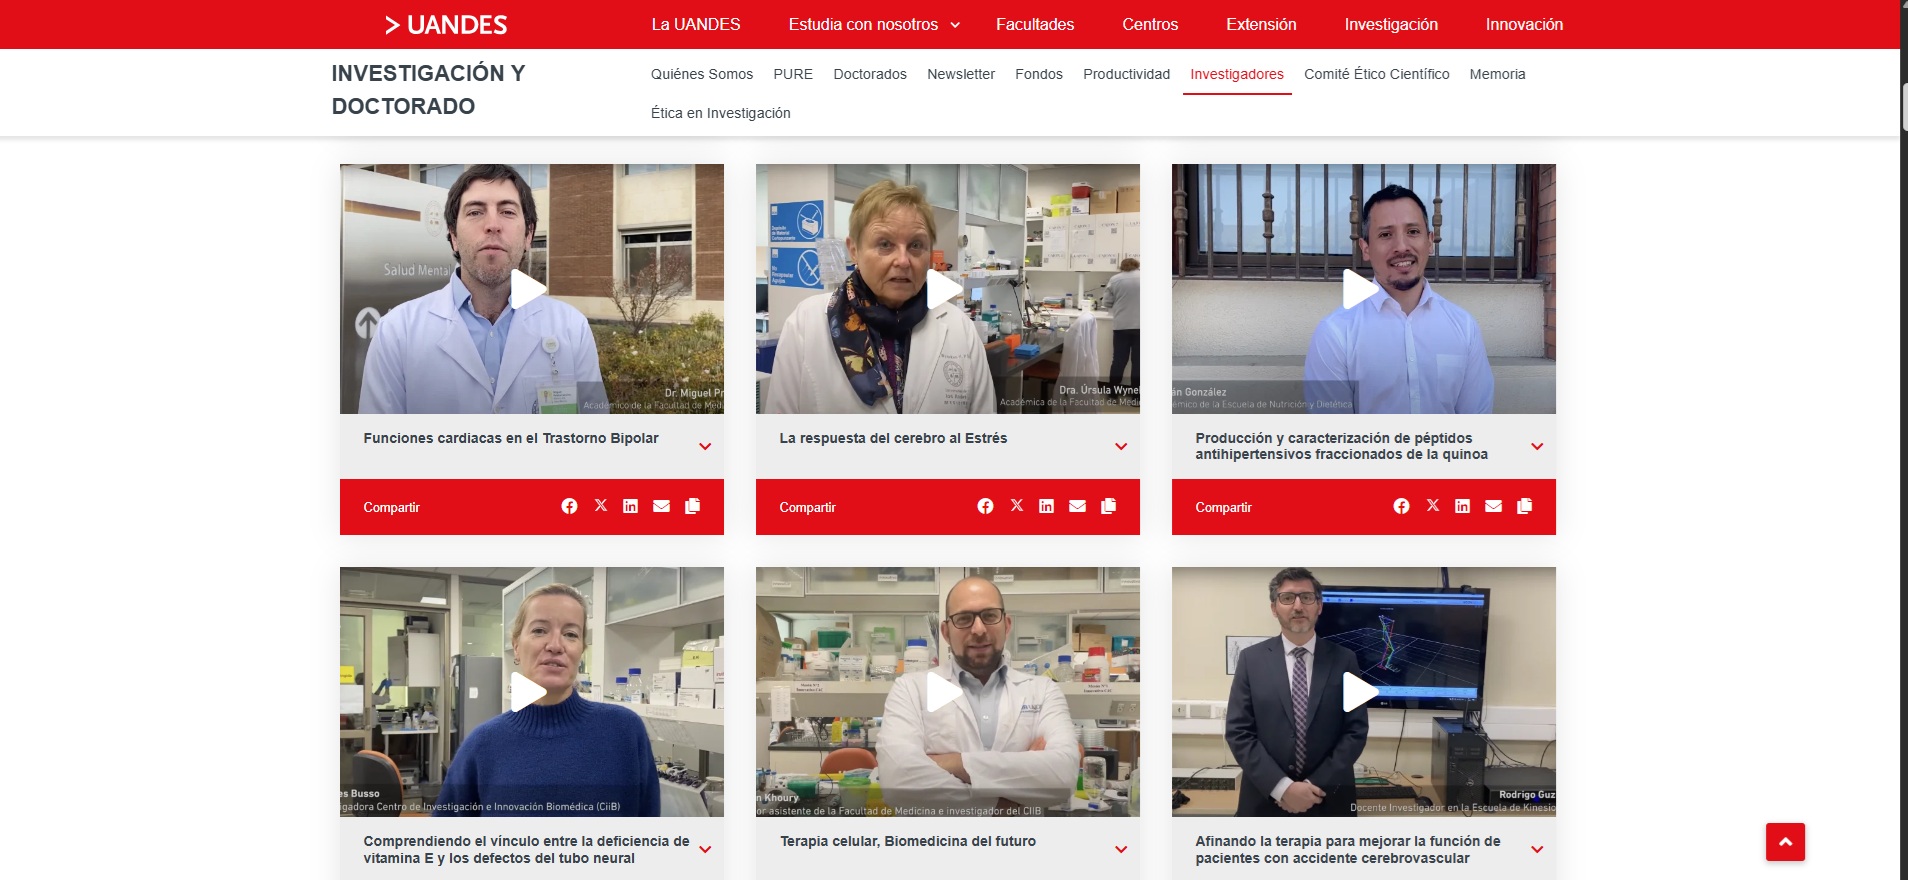Click the scroll-to-top arrow button
Viewport: 1908px width, 880px height.
[x=1785, y=842]
